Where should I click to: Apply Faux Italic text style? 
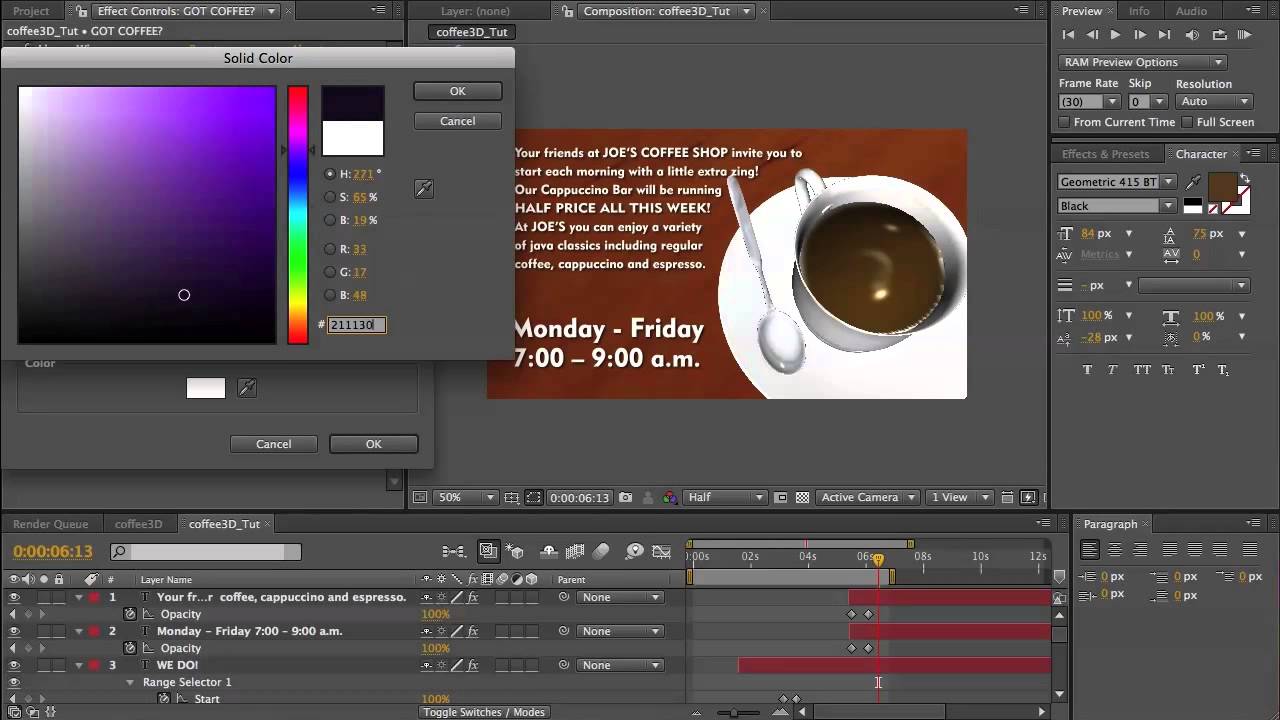coord(1113,370)
